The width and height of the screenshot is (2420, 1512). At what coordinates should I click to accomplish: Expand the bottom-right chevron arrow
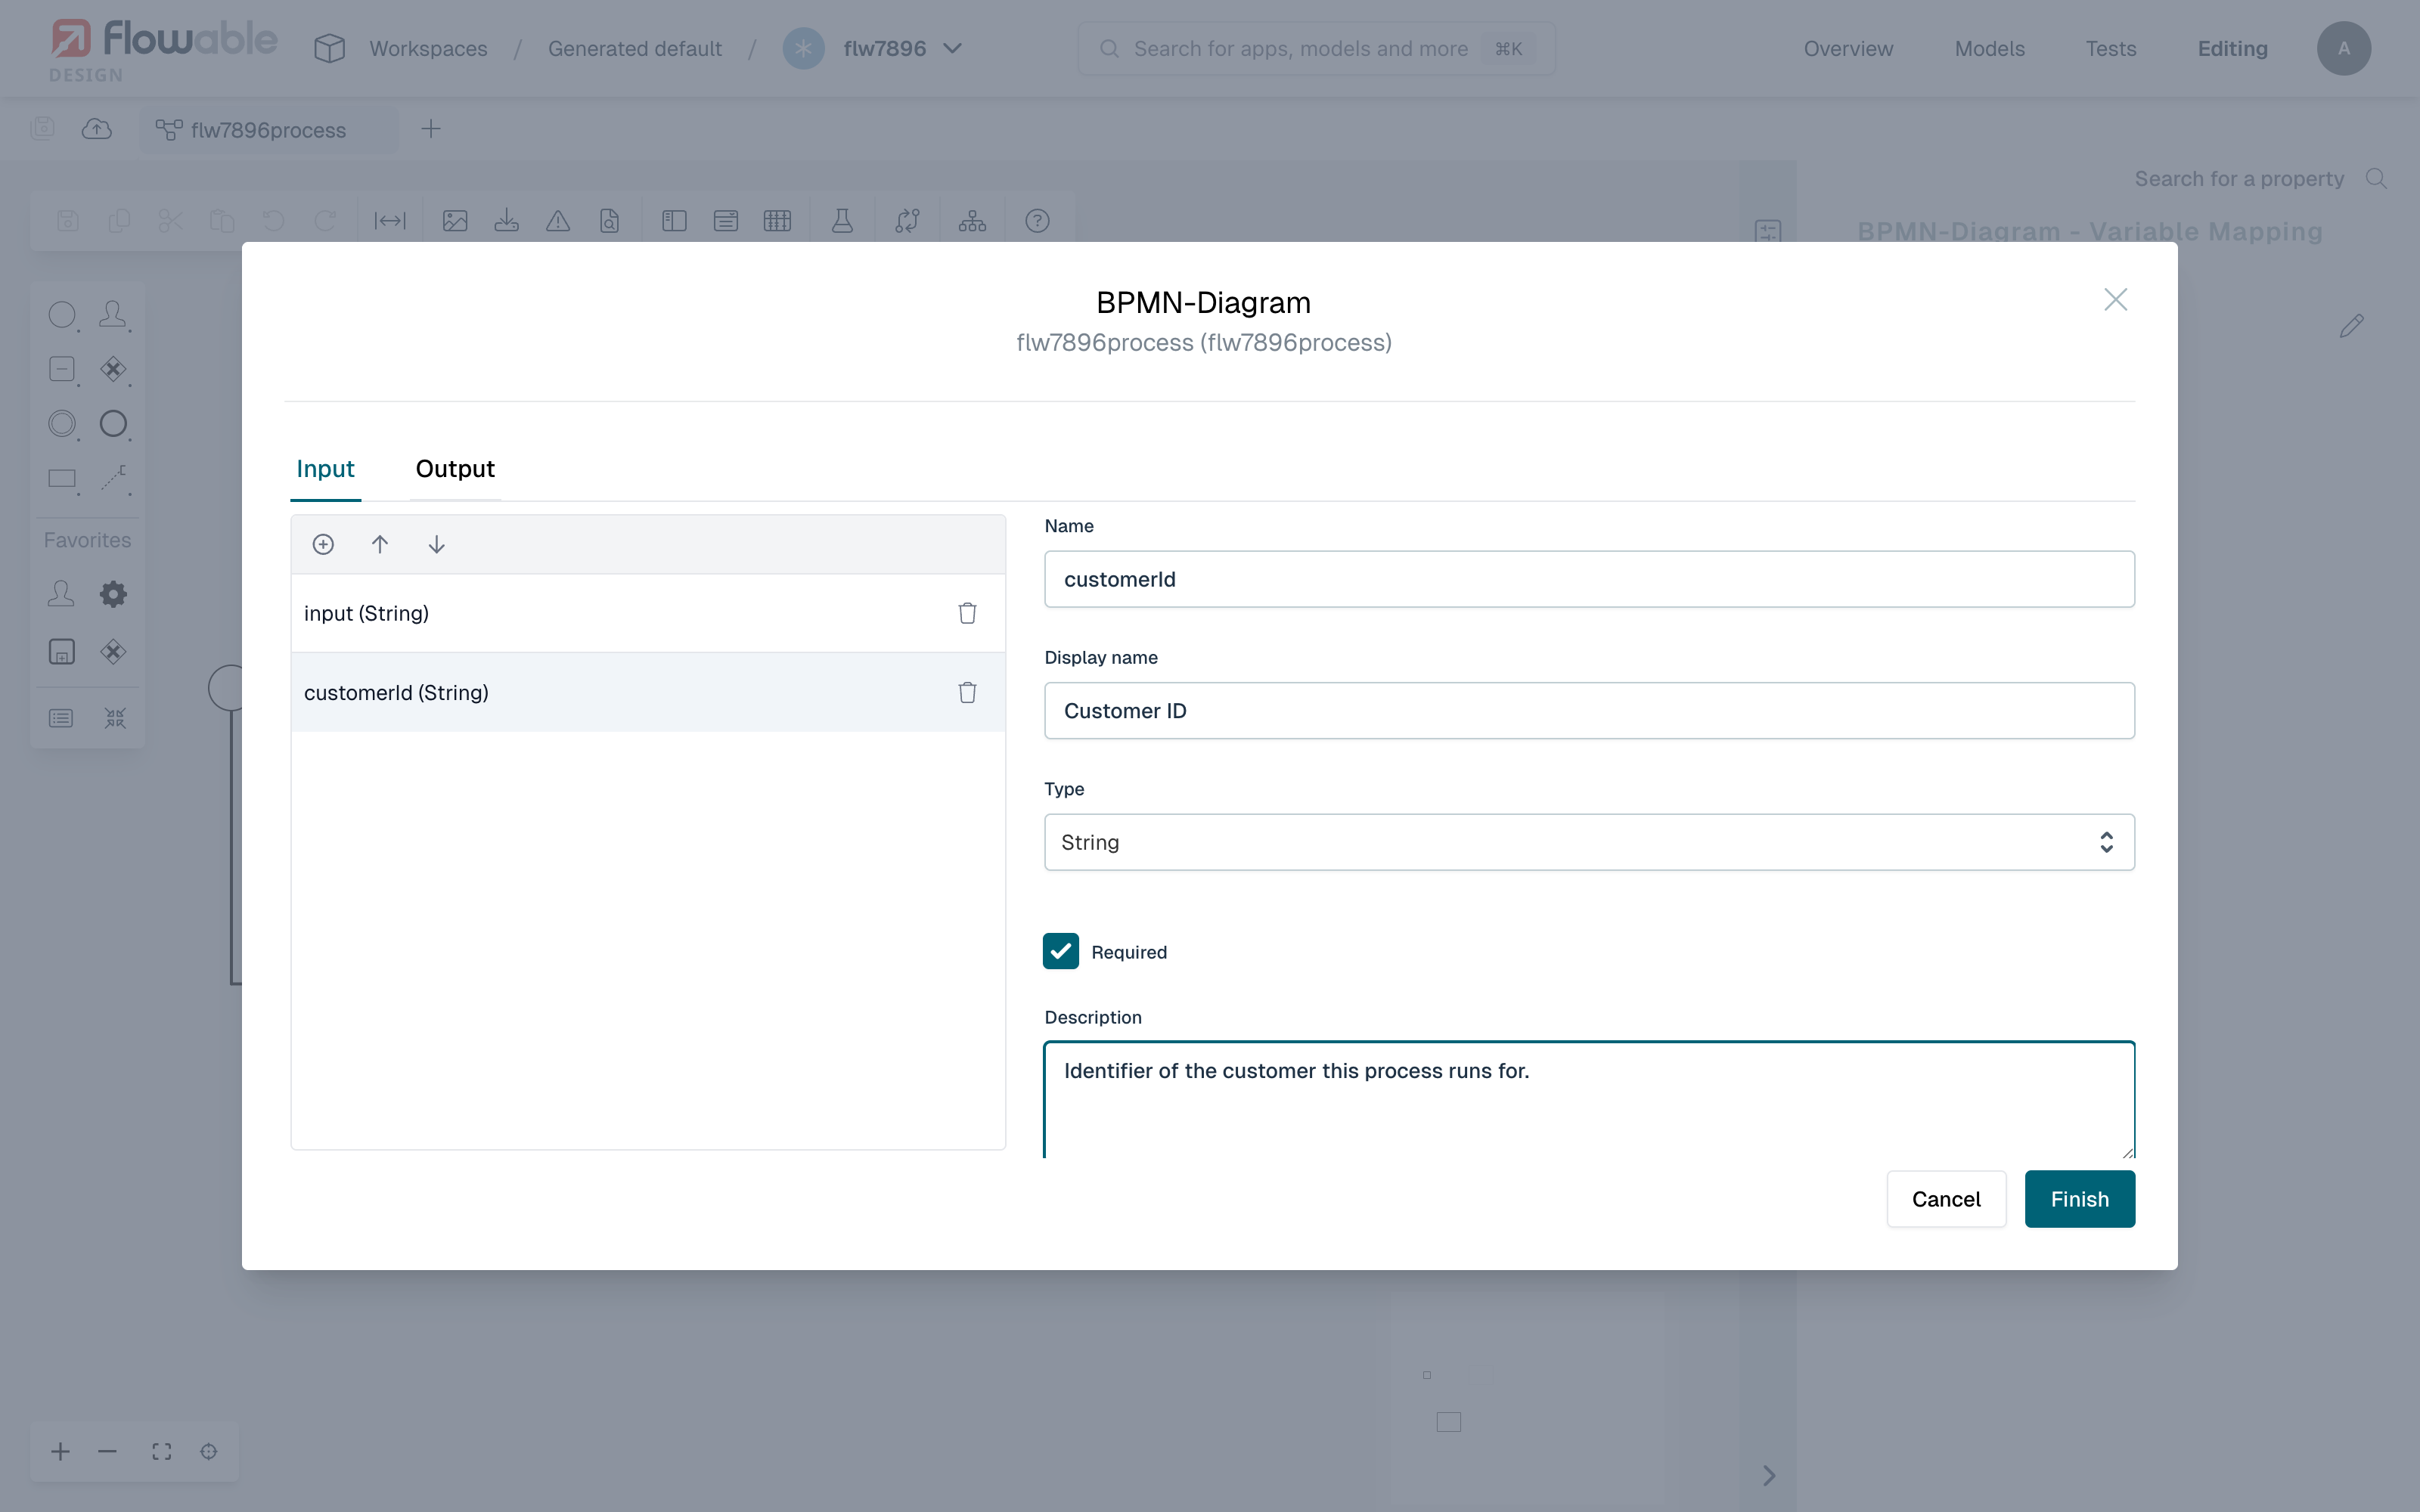[1769, 1475]
